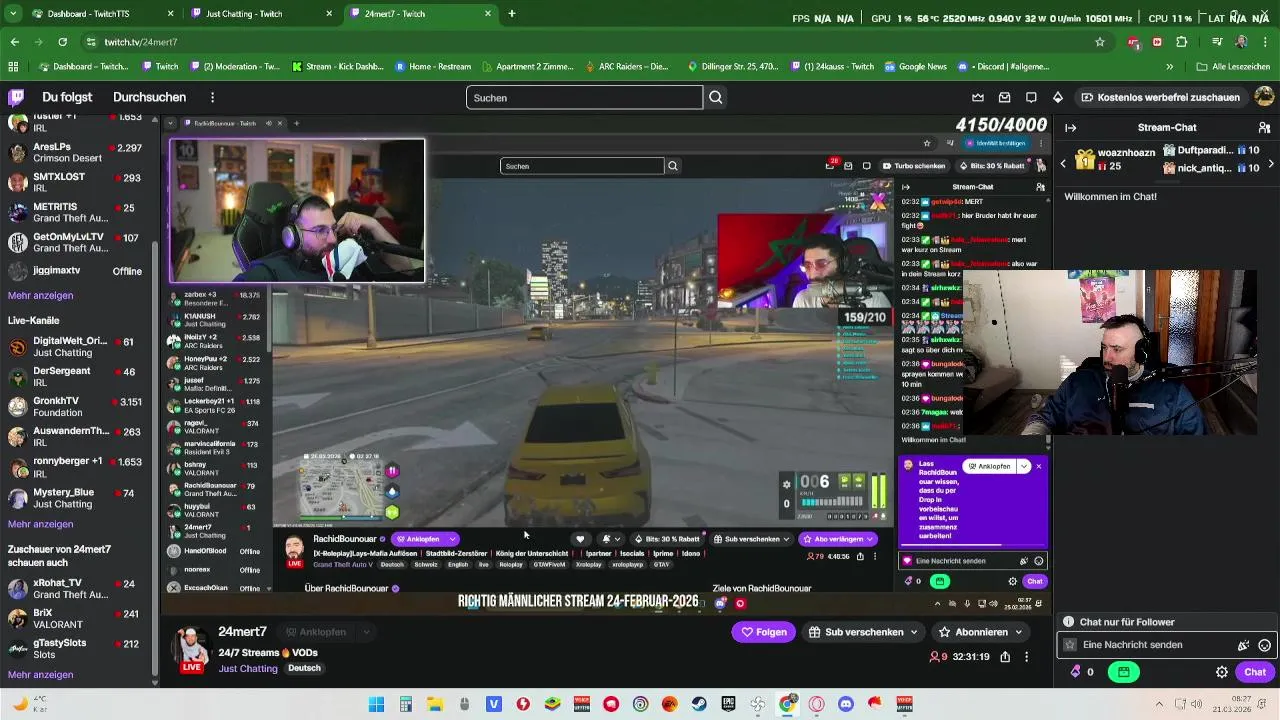The width and height of the screenshot is (1280, 720).
Task: Open Discord from the taskbar
Action: 846,704
